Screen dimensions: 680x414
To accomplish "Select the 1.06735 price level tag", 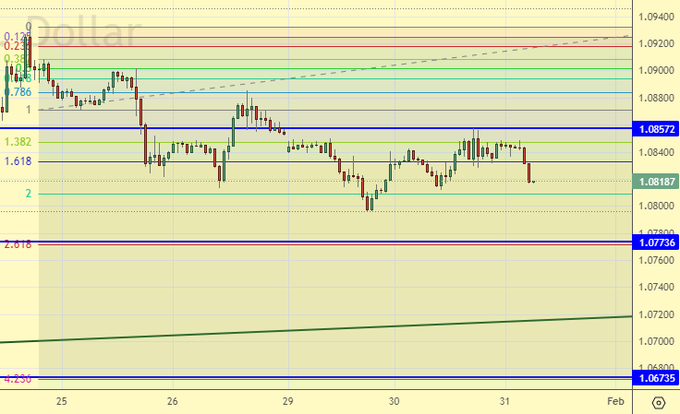I will (656, 378).
